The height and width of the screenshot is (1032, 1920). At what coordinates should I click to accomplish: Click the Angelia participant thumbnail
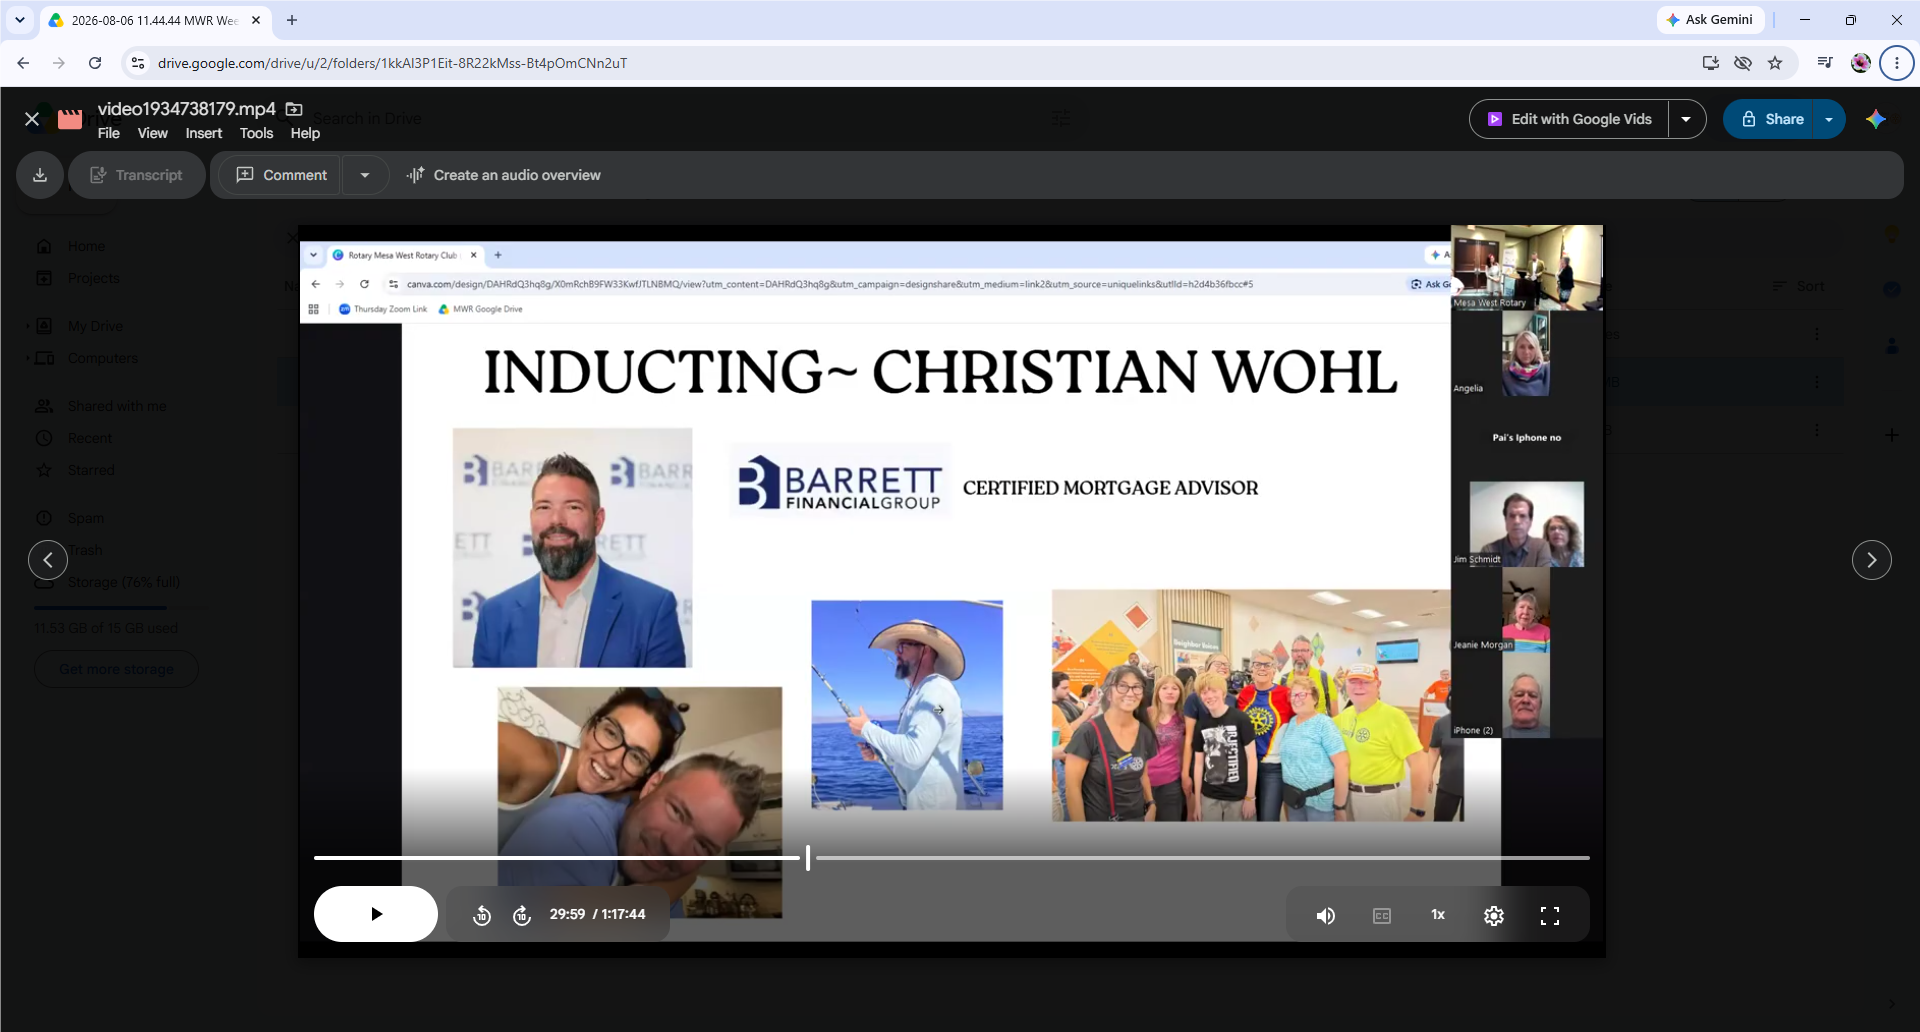point(1526,353)
